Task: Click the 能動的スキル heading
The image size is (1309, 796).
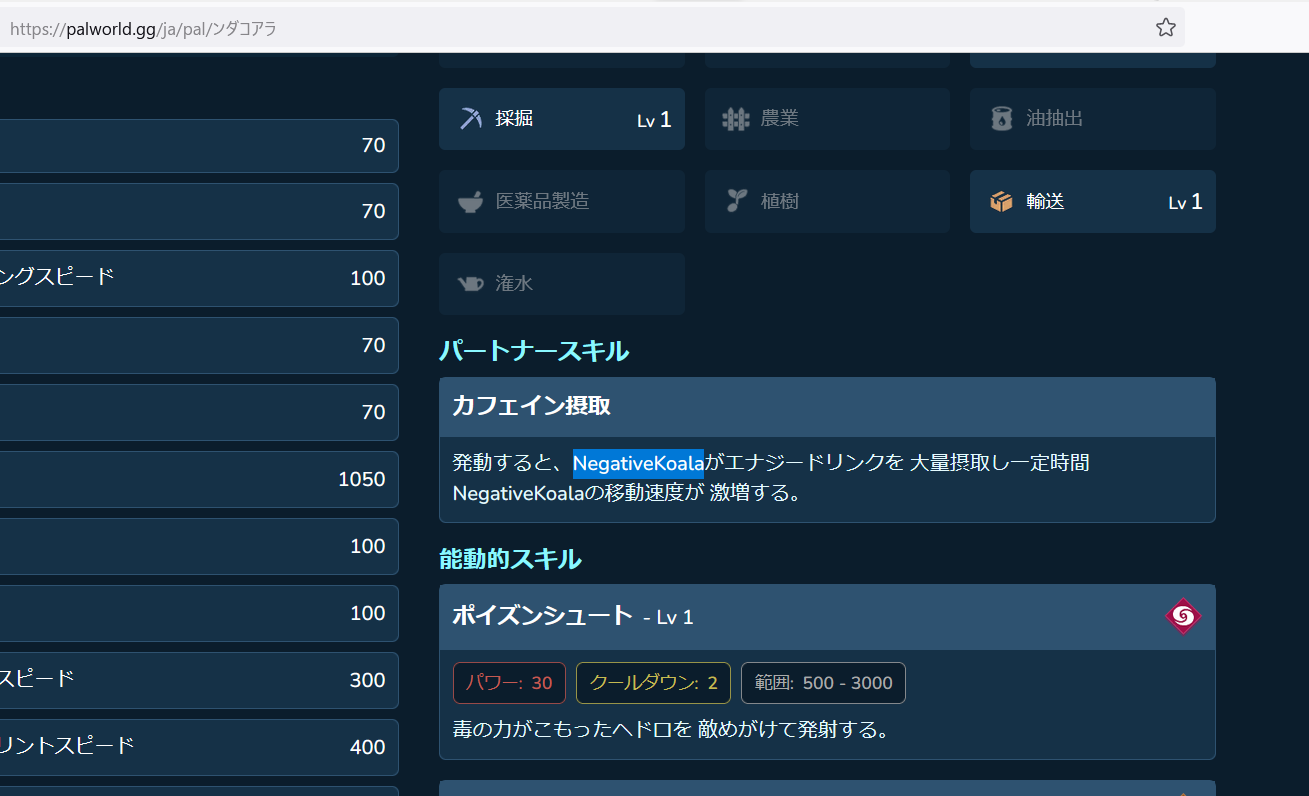Action: (x=510, y=559)
